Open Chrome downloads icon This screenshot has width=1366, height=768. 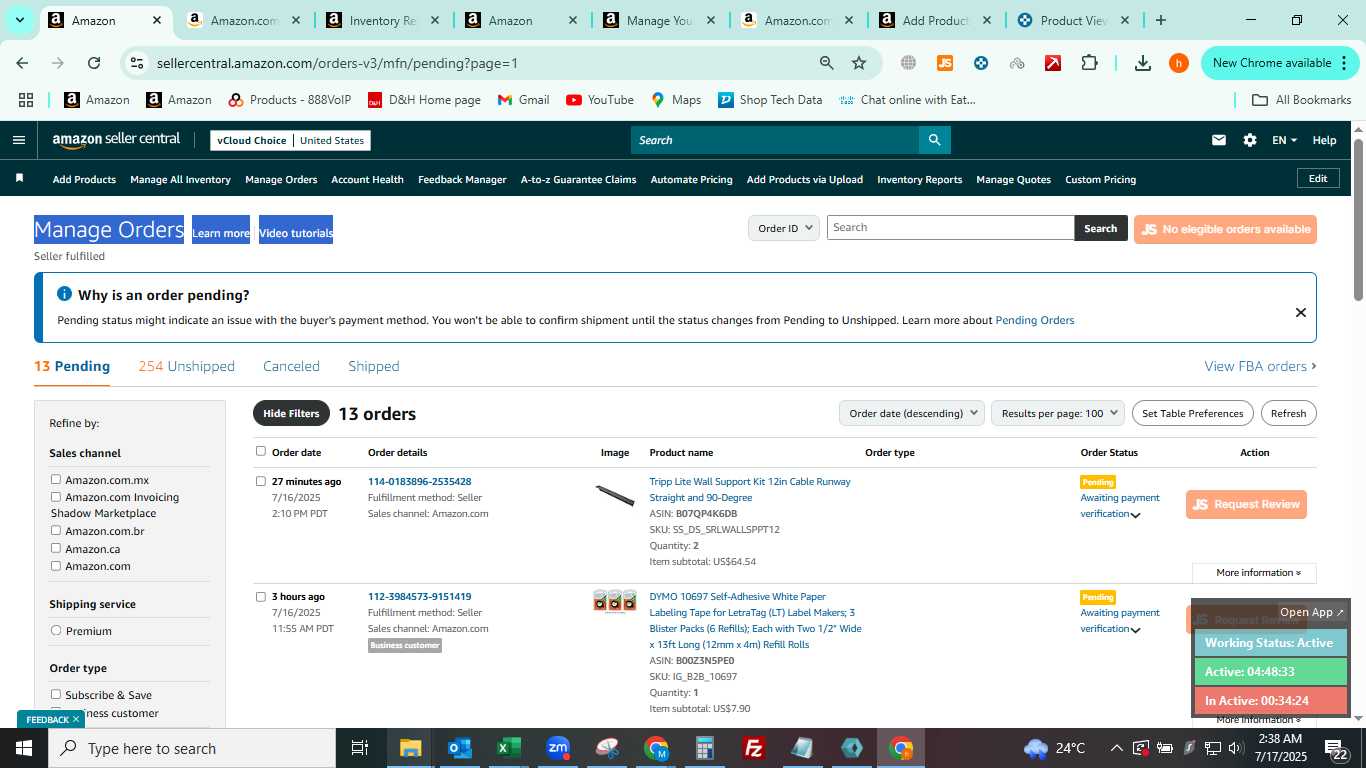pyautogui.click(x=1142, y=63)
